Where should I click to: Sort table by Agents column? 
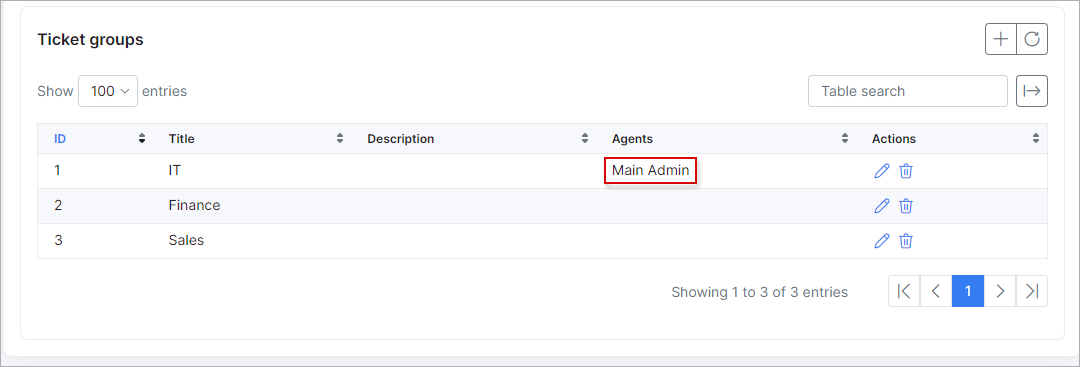pos(730,138)
